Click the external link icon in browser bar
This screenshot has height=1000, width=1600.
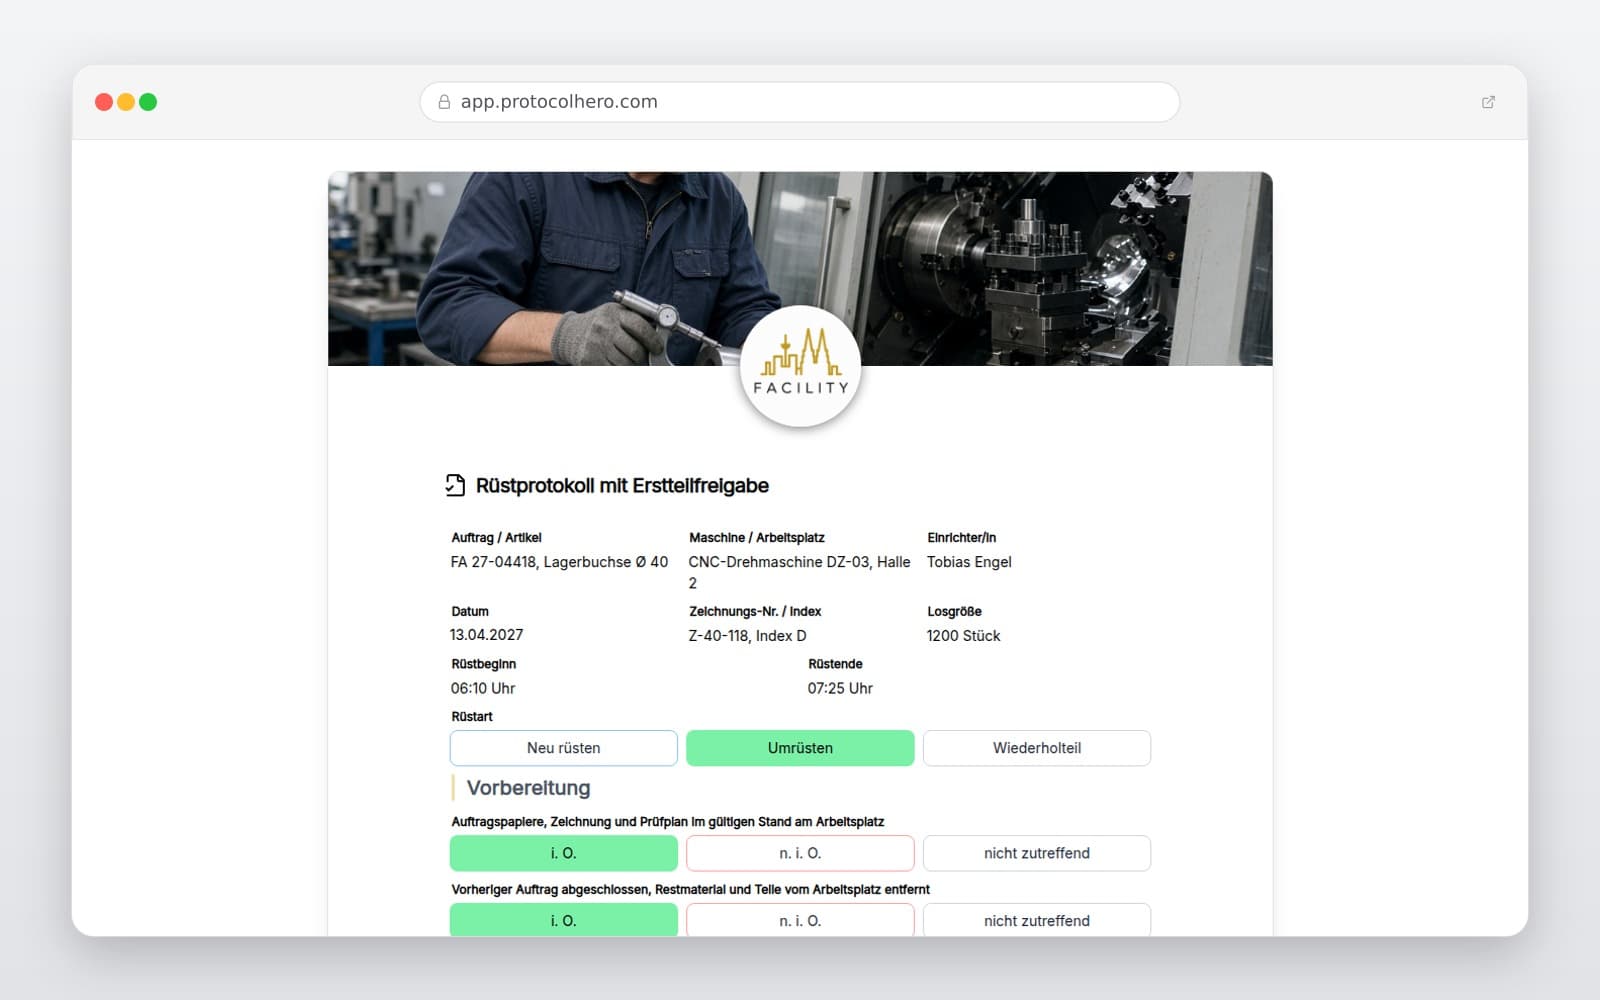tap(1488, 102)
